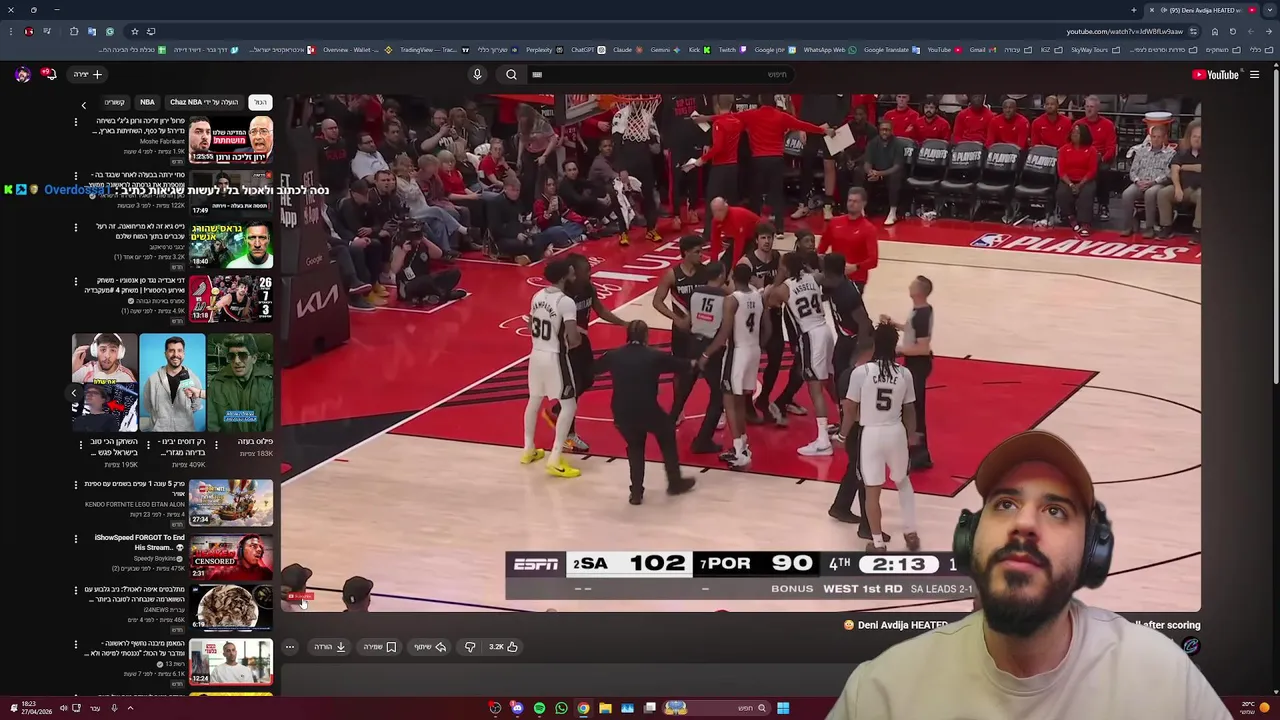
Task: Select the קשורים (Related) filter chip
Action: pos(115,102)
